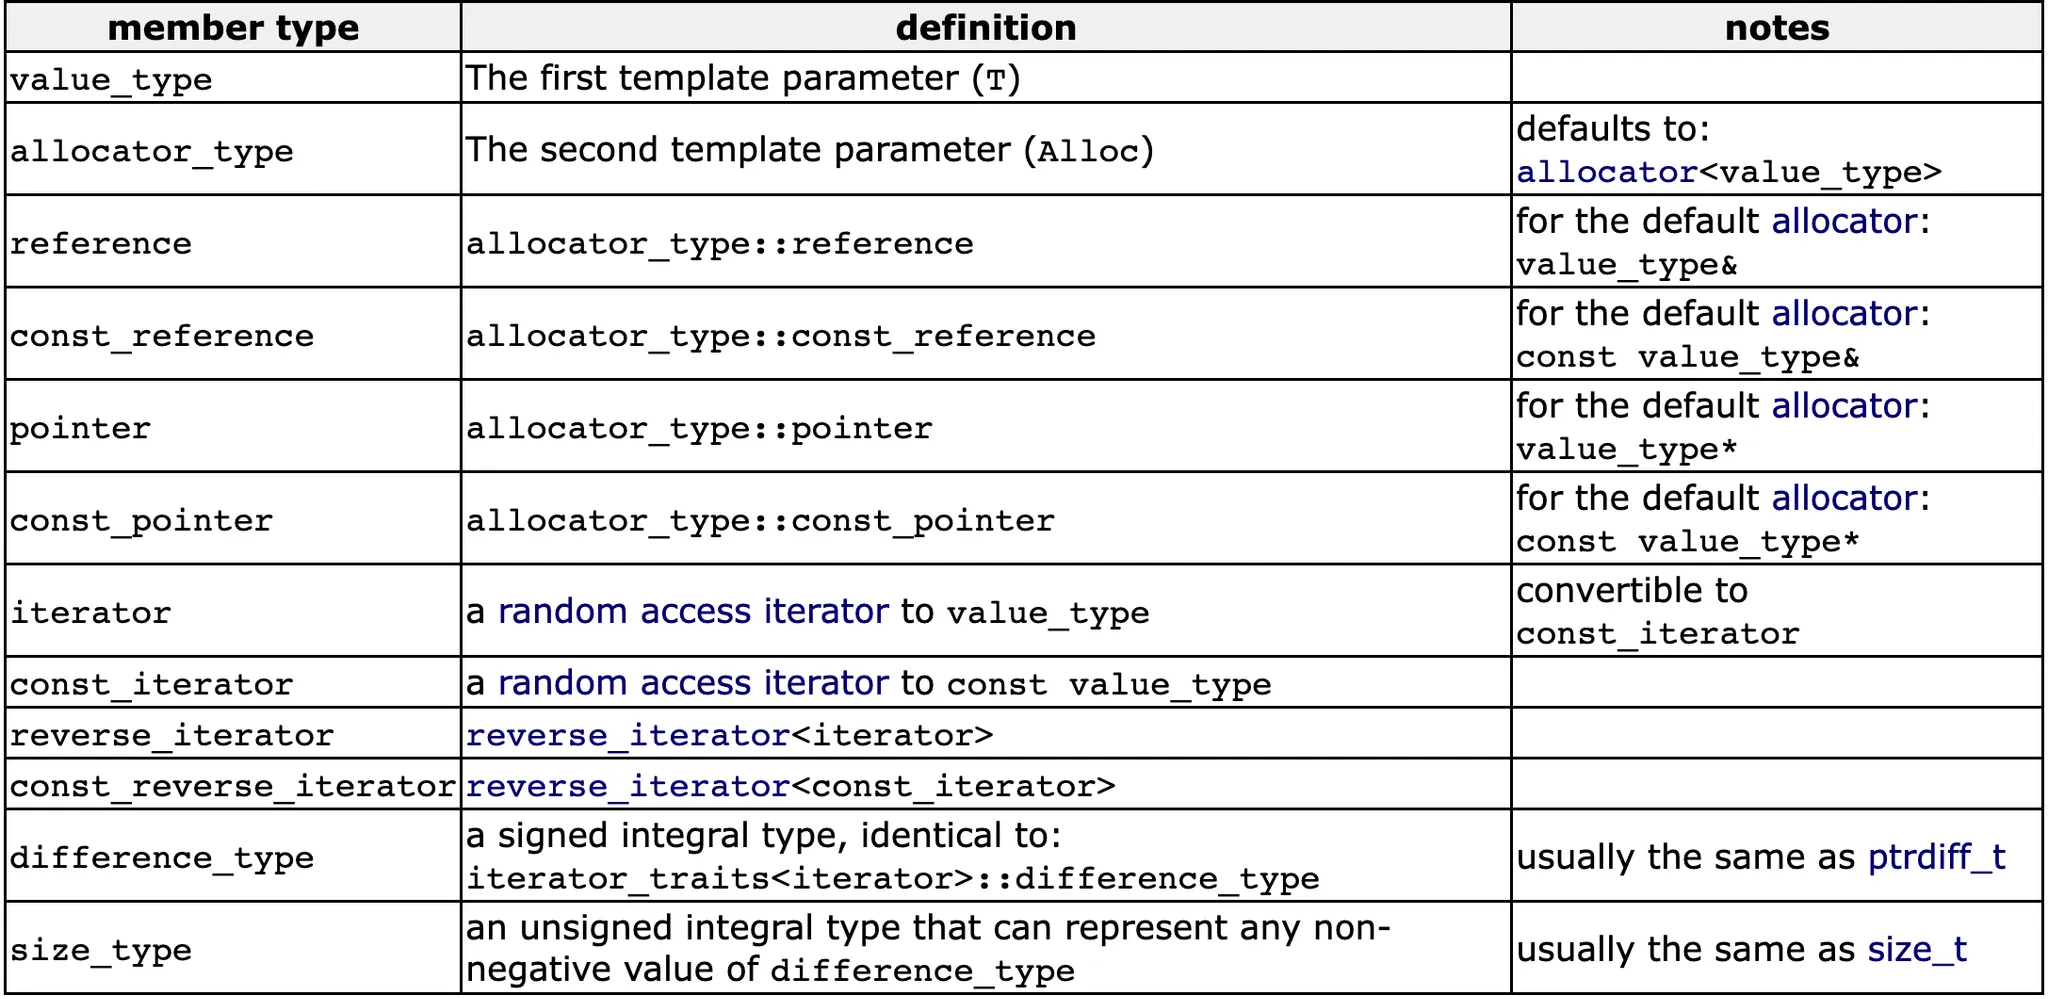Click the "notes" column header
This screenshot has width=2048, height=999.
tap(1776, 28)
